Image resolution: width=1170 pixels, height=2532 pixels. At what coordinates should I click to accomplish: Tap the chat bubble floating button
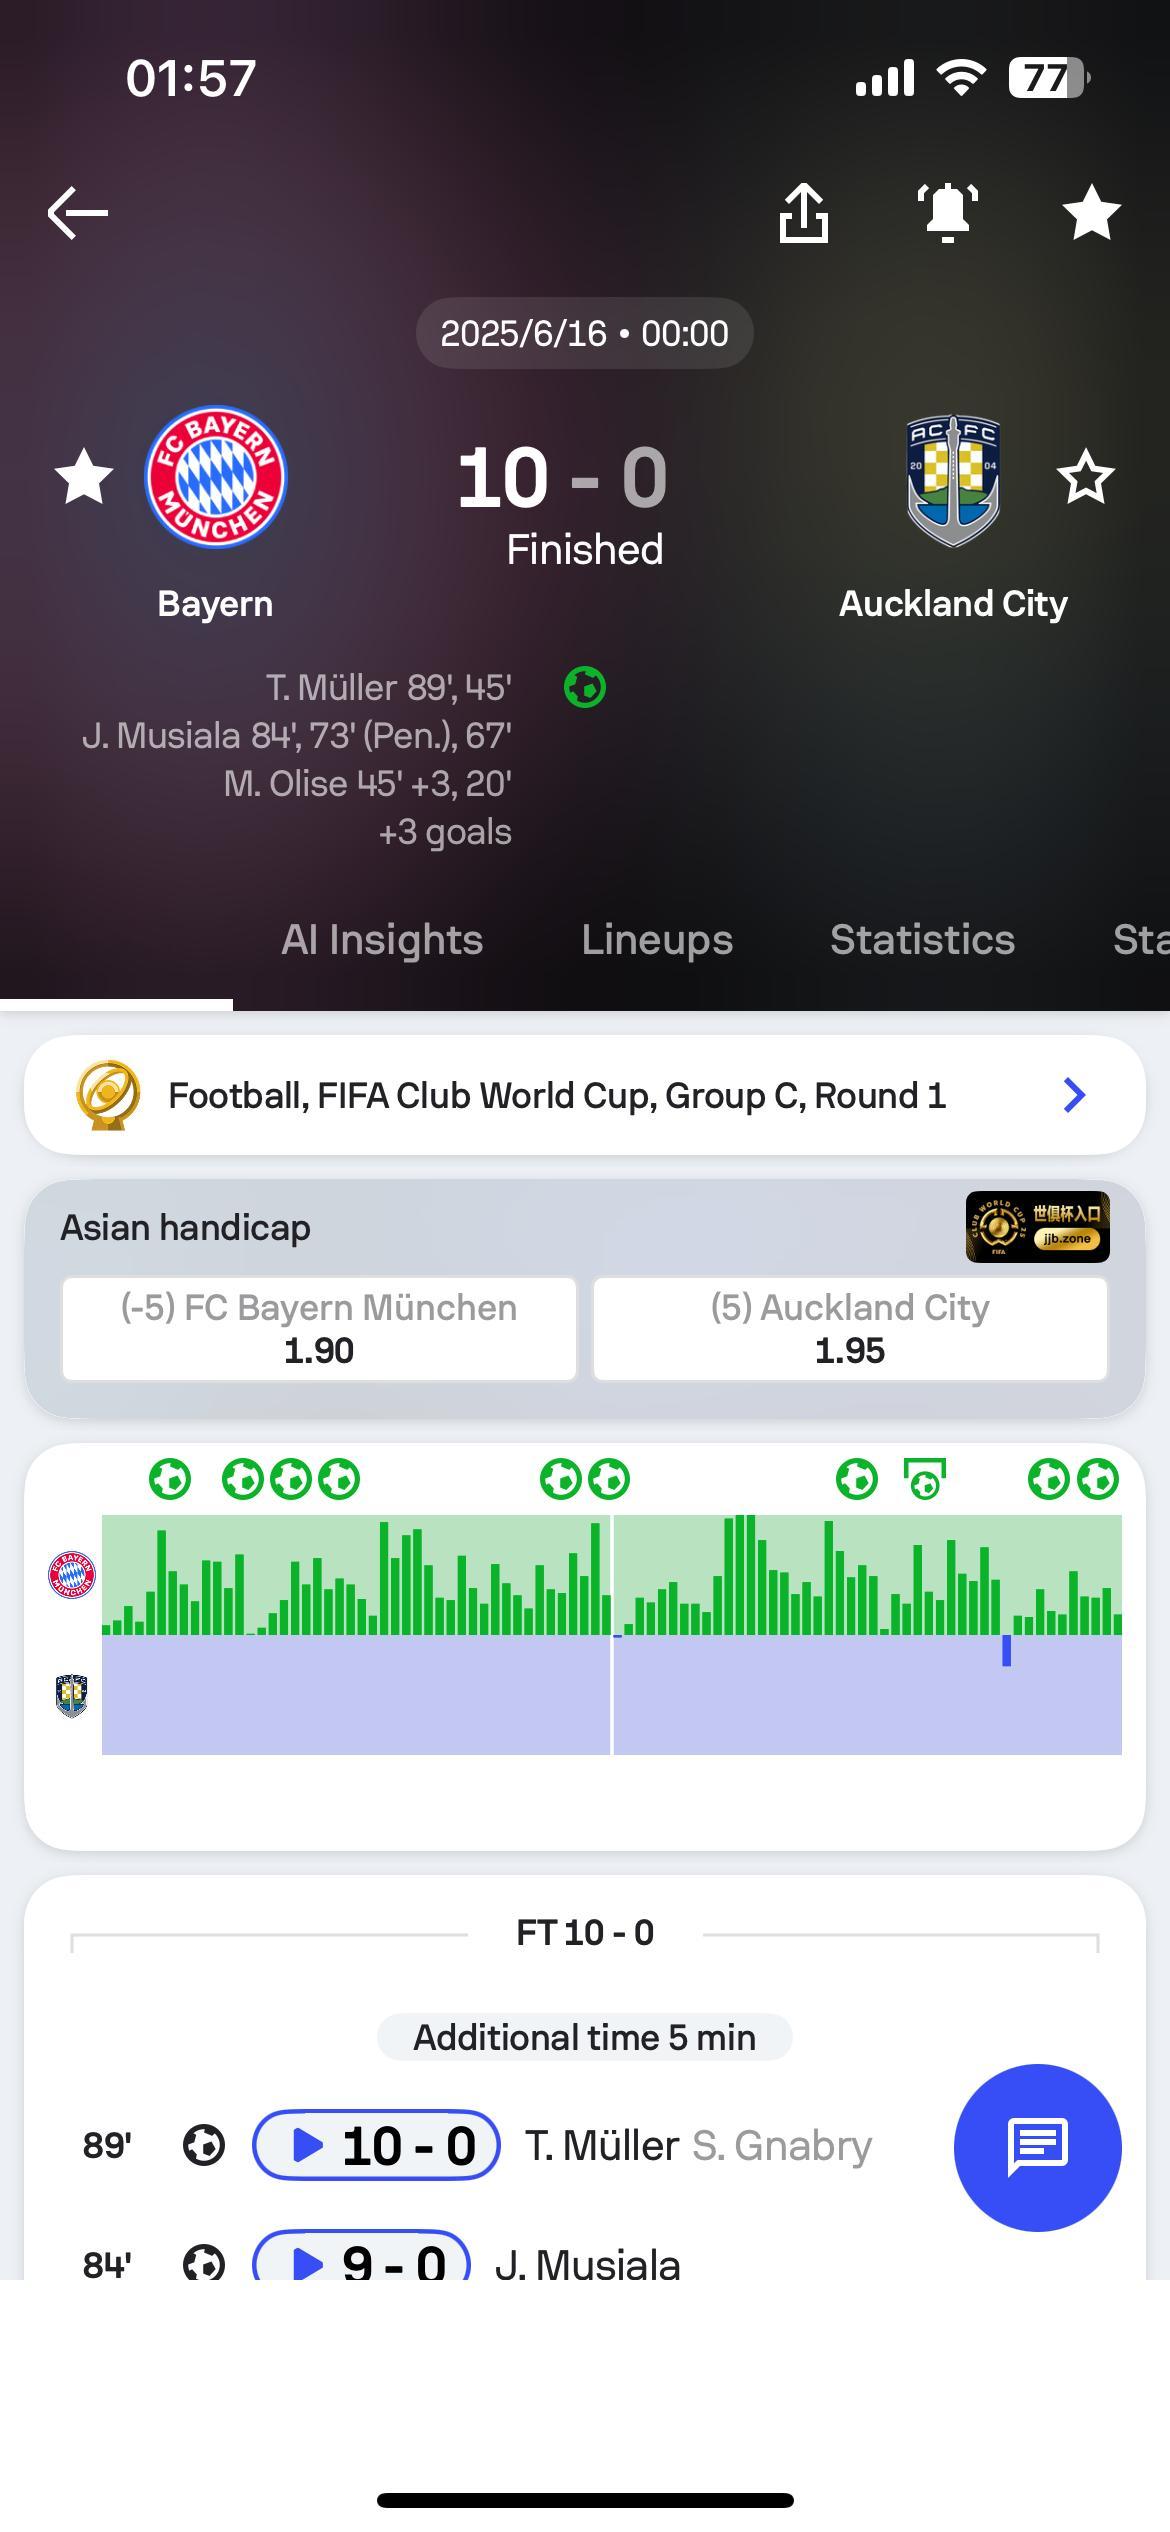pos(1037,2147)
